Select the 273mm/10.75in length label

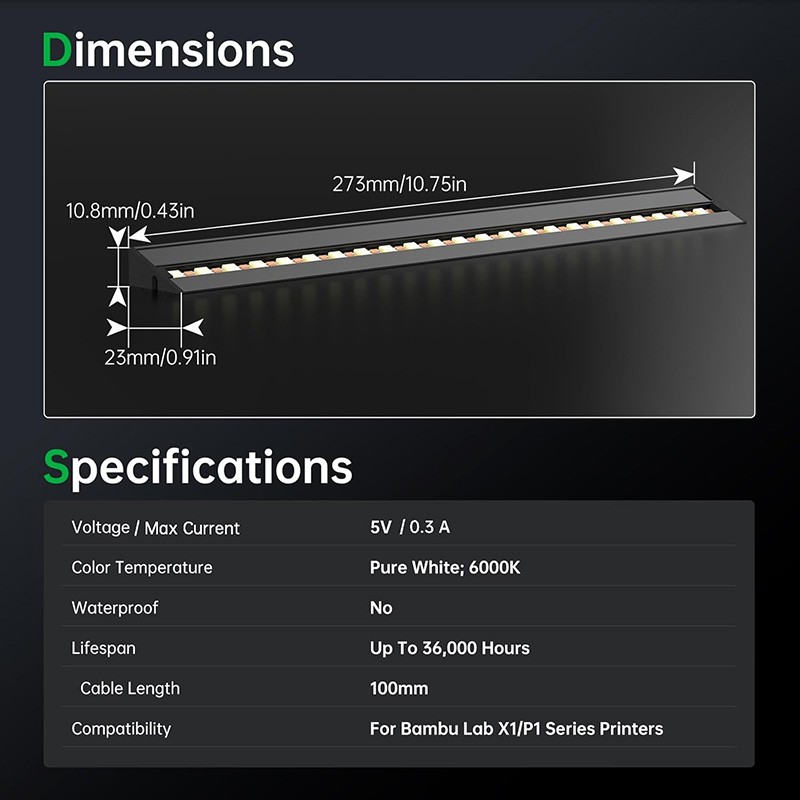(400, 184)
